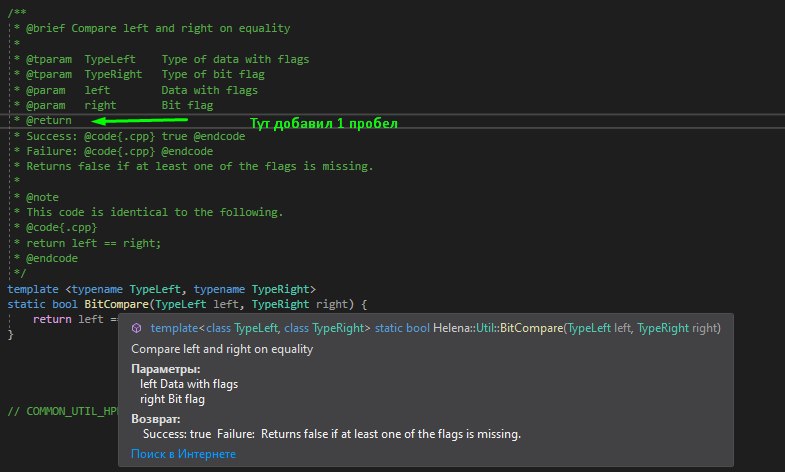
Task: Click the '/**' comment opening line
Action: point(17,13)
